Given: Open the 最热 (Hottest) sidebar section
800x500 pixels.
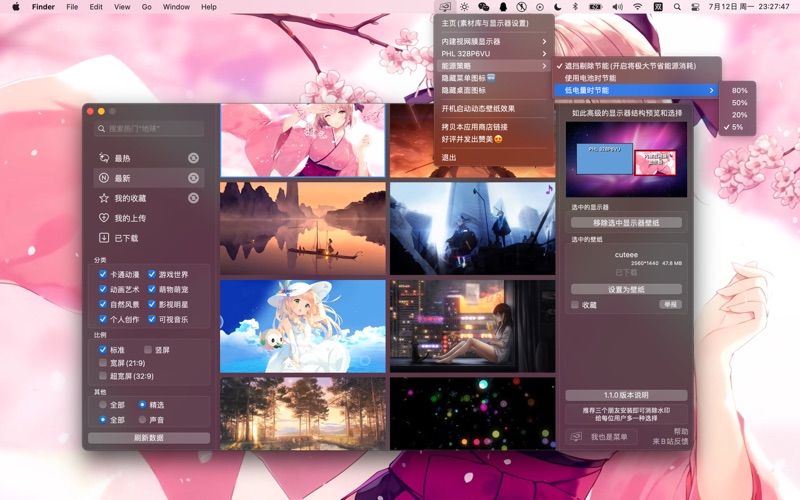Looking at the screenshot, I should [x=123, y=158].
